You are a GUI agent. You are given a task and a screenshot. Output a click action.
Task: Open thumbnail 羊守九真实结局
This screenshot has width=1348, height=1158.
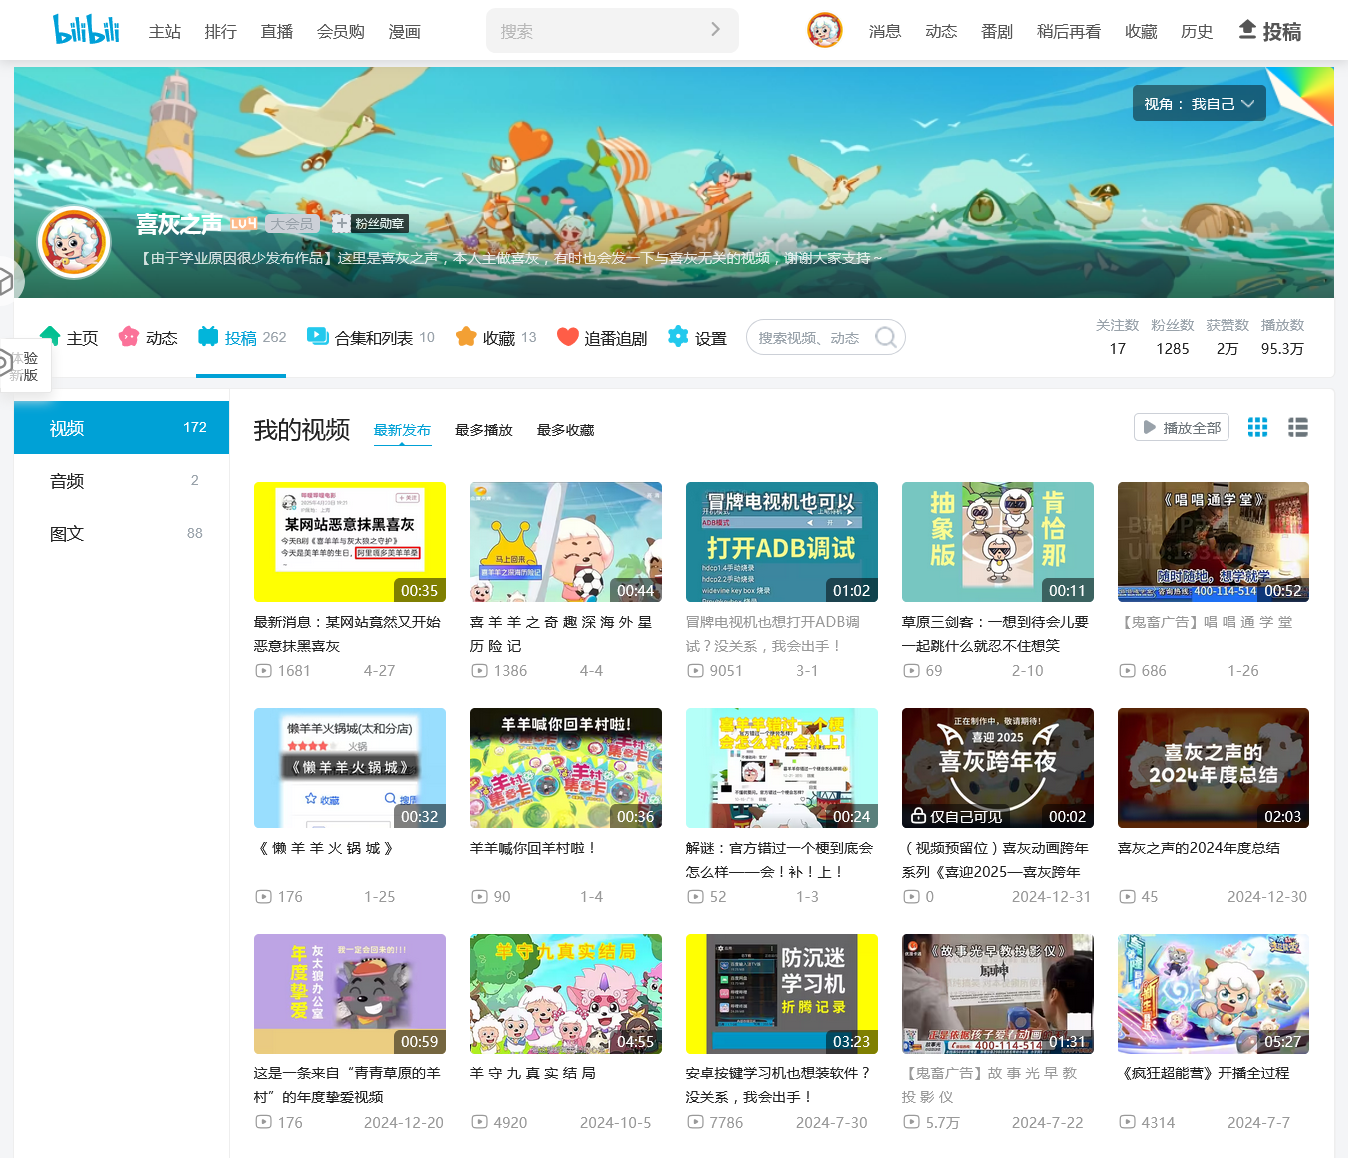pyautogui.click(x=566, y=993)
